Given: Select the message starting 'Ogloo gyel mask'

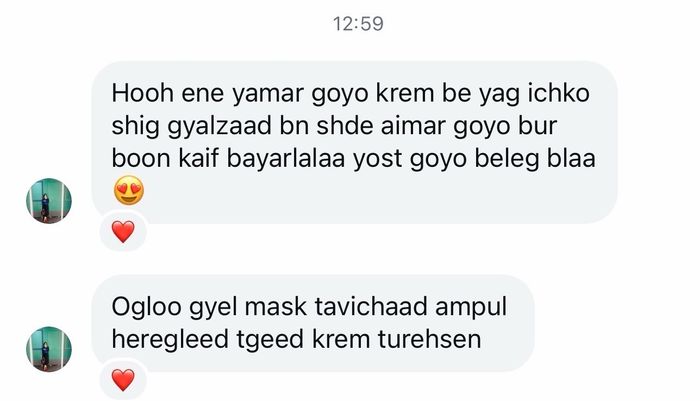Looking at the screenshot, I should (x=313, y=323).
